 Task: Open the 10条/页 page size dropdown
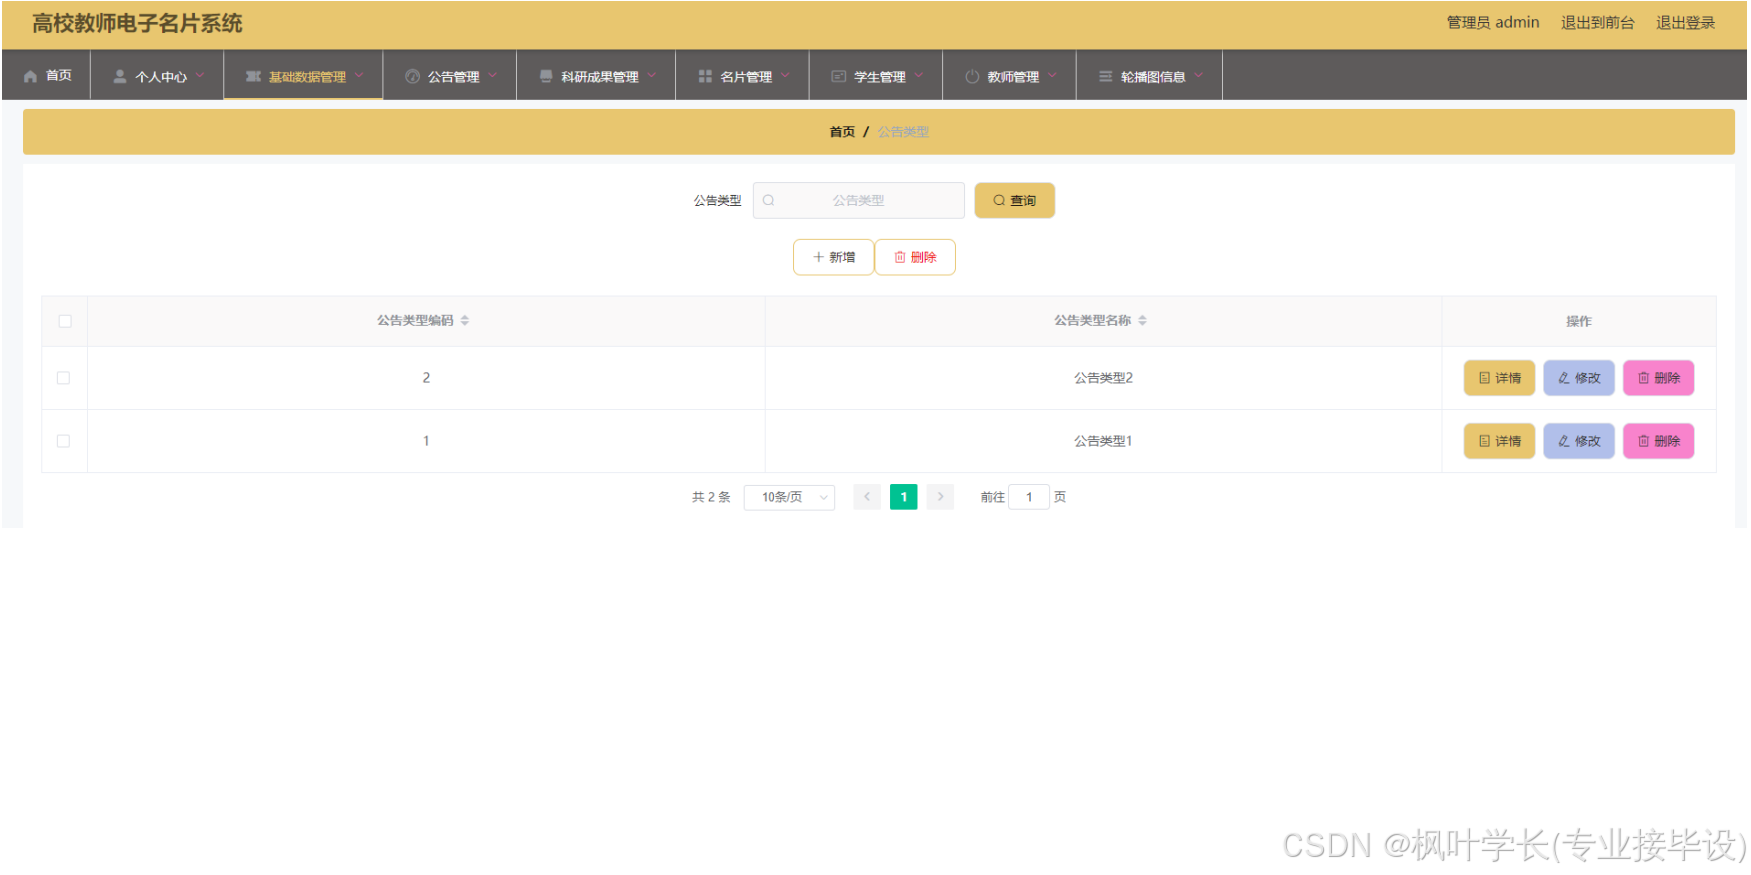(790, 497)
